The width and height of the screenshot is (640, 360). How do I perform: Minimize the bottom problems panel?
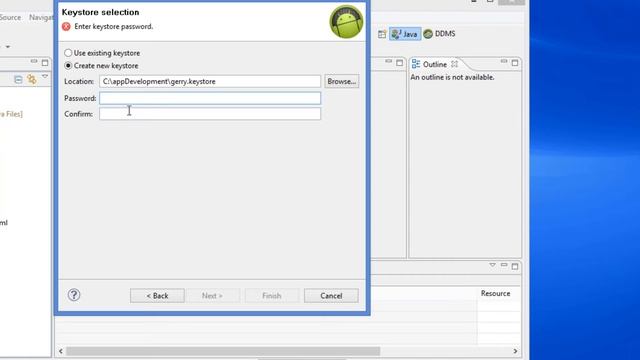504,265
